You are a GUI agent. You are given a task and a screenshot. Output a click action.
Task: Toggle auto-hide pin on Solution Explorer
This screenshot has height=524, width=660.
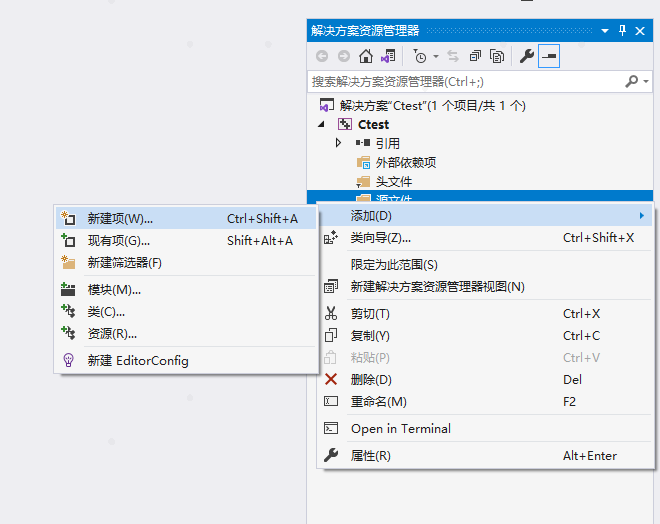point(623,31)
